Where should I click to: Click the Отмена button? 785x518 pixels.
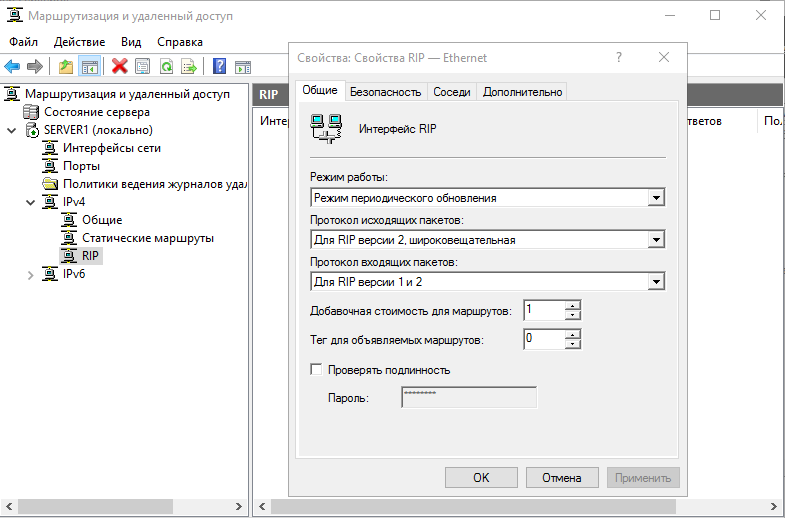tap(562, 478)
